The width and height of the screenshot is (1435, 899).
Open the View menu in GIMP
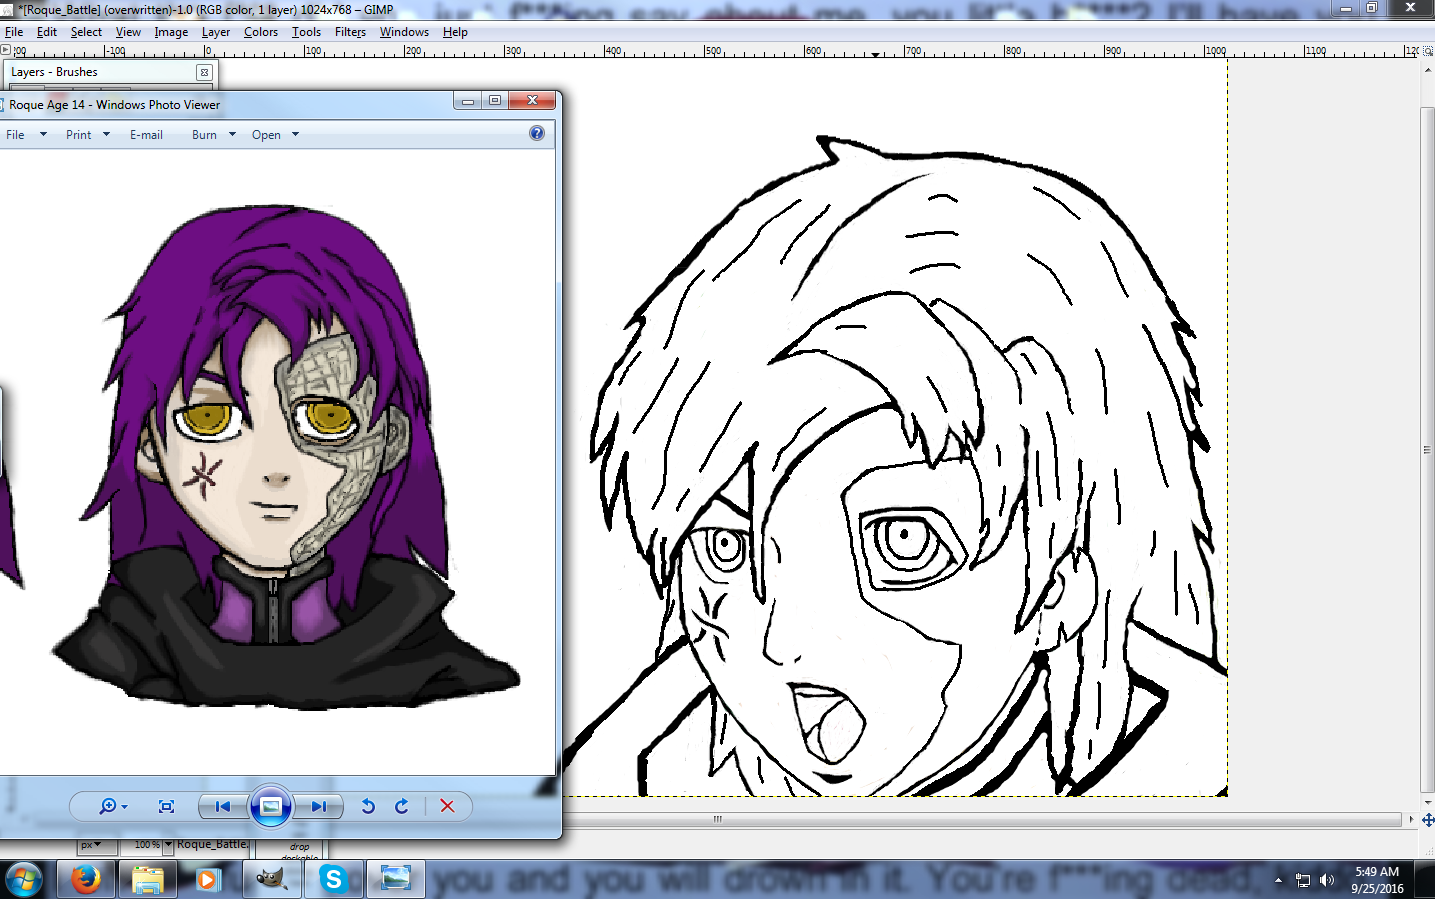[x=128, y=32]
